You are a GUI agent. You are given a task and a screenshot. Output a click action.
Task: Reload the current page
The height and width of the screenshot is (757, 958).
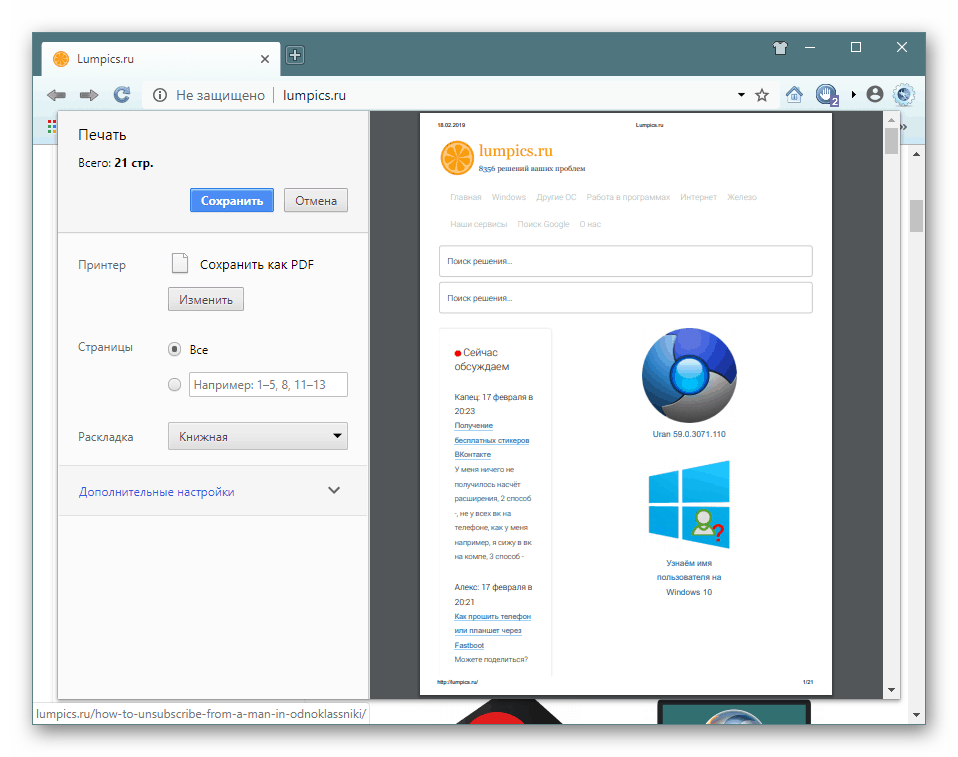click(122, 94)
